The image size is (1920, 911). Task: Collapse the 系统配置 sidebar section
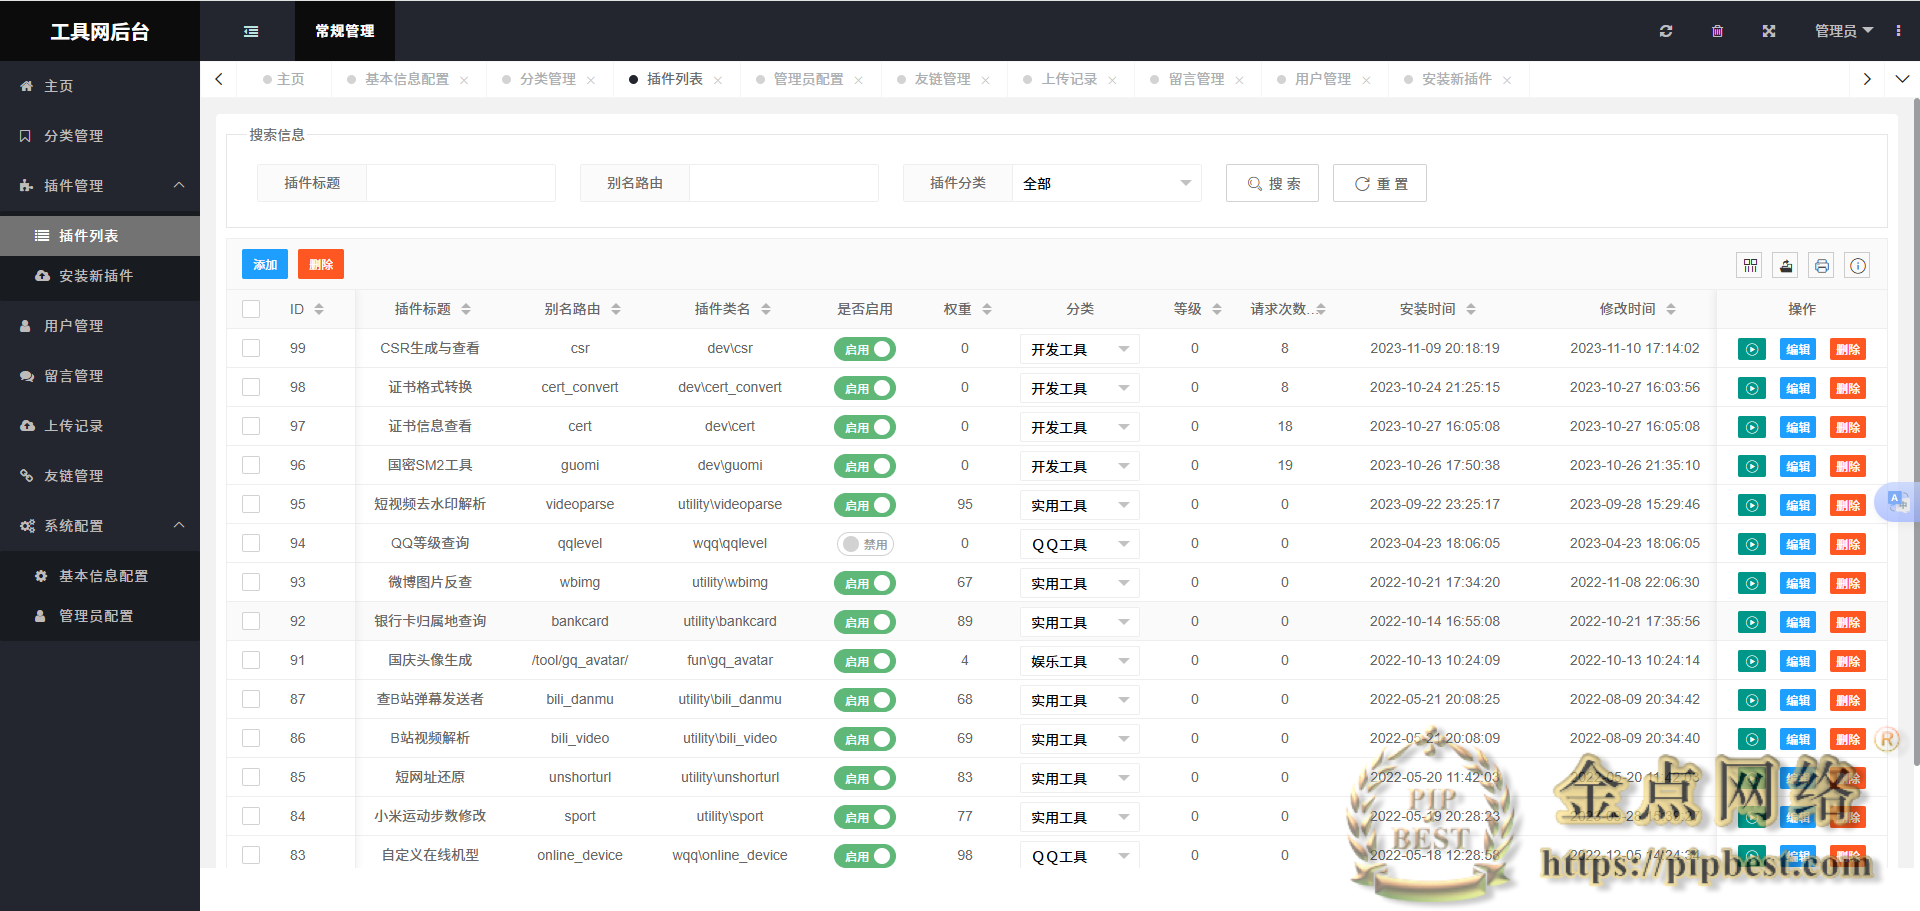click(100, 525)
